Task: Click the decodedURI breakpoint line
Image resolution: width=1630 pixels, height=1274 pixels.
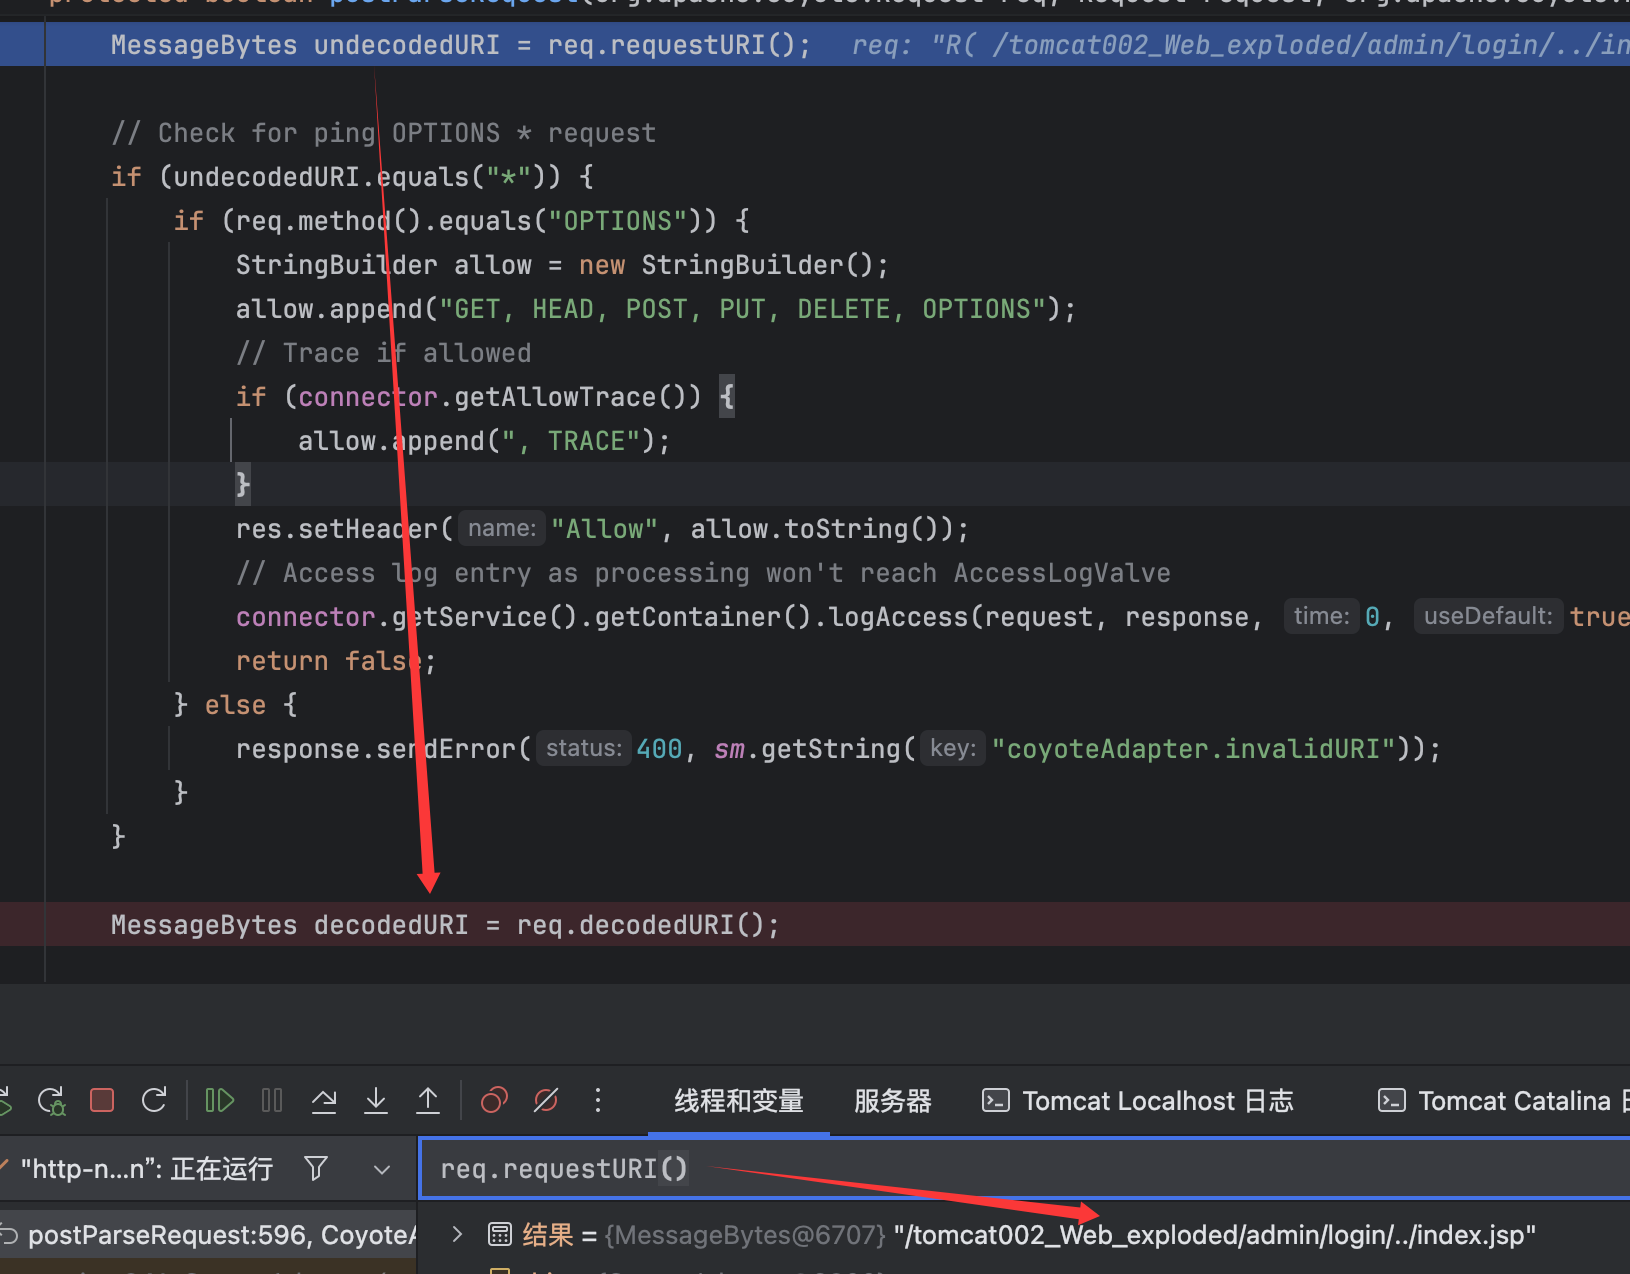Action: pos(444,925)
